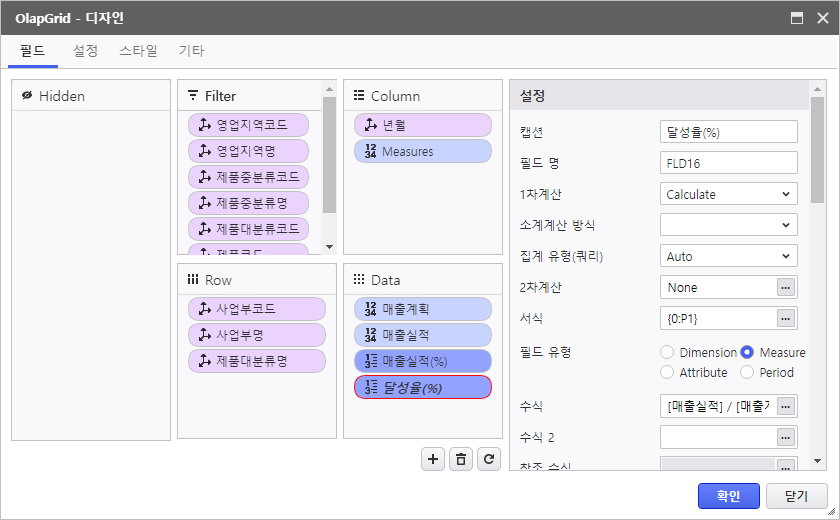Image resolution: width=840 pixels, height=520 pixels.
Task: Click the add field plus icon
Action: click(x=433, y=459)
